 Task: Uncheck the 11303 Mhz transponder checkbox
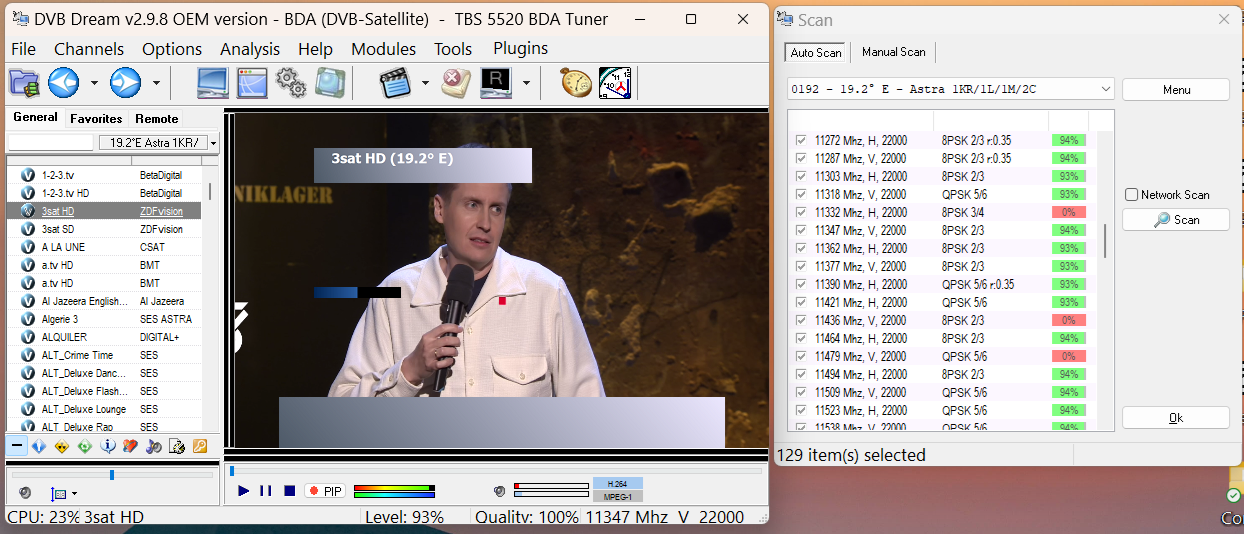coord(800,177)
